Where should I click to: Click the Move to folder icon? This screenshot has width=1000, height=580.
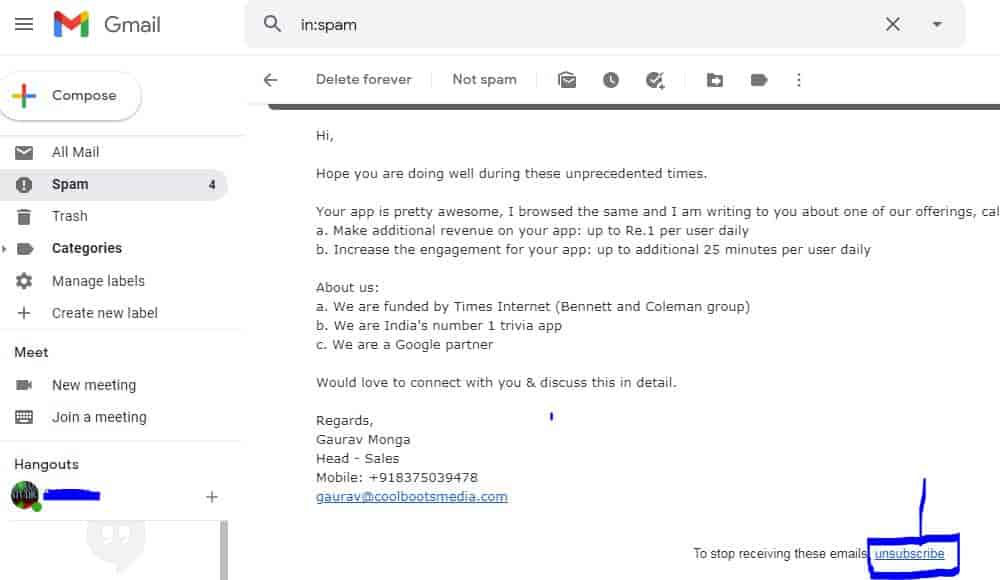point(714,79)
